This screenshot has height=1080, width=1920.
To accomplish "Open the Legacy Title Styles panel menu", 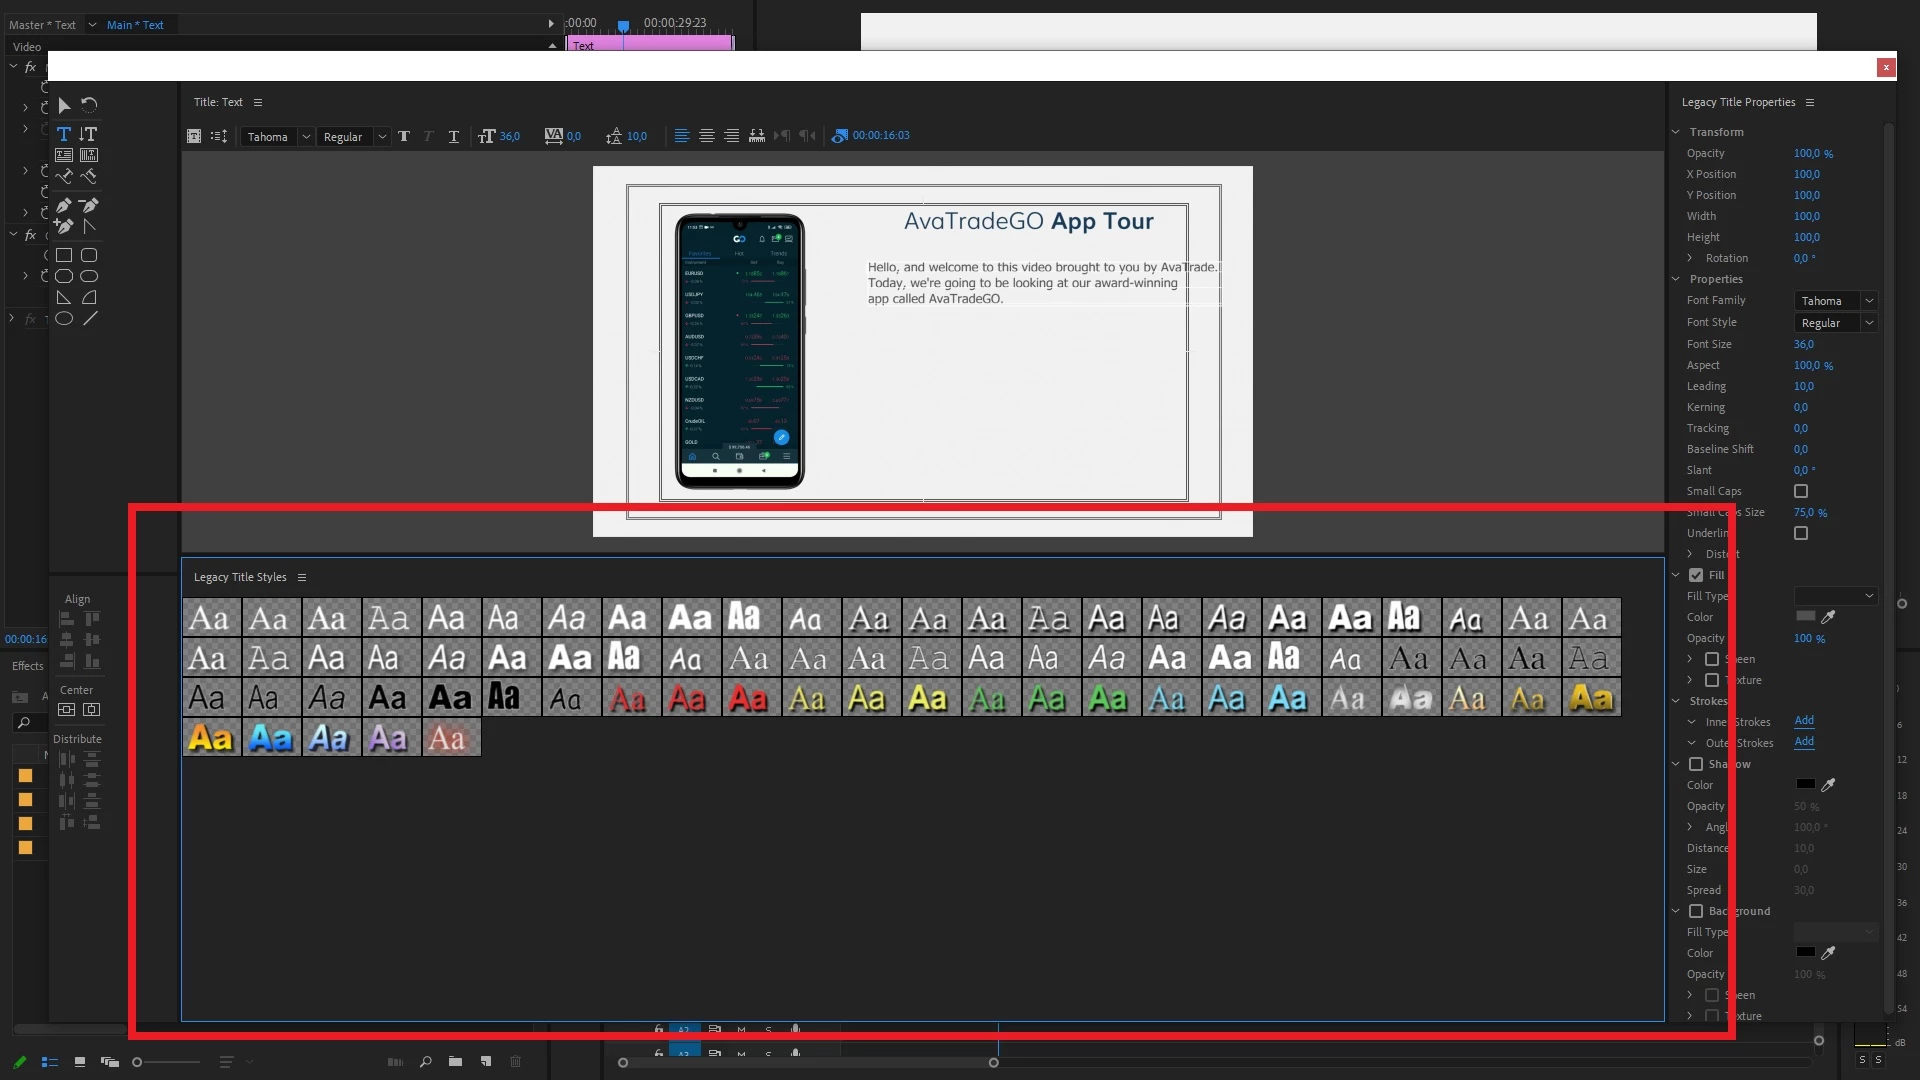I will point(302,577).
